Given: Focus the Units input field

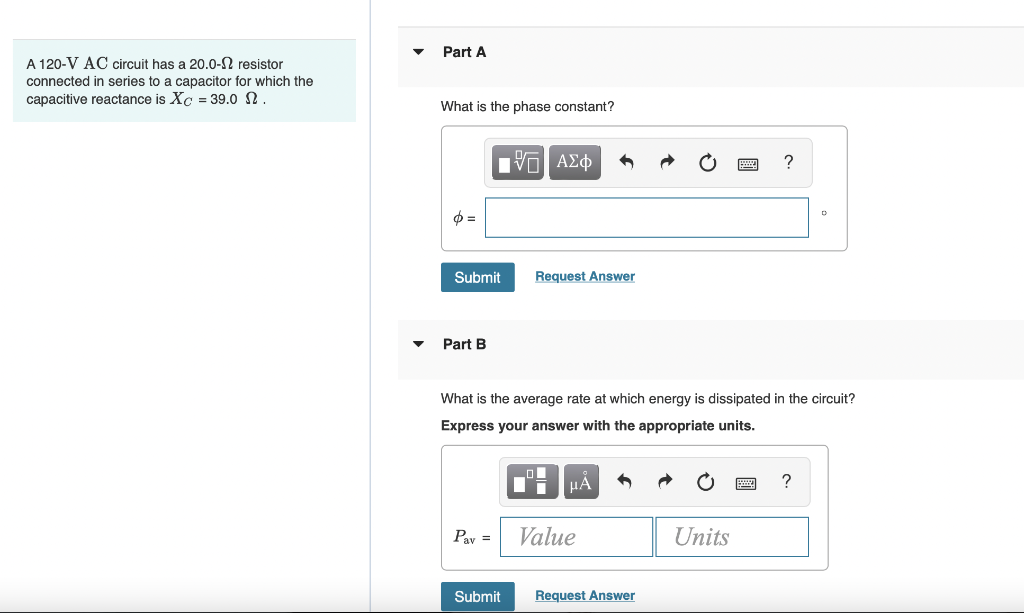Looking at the screenshot, I should coord(732,537).
